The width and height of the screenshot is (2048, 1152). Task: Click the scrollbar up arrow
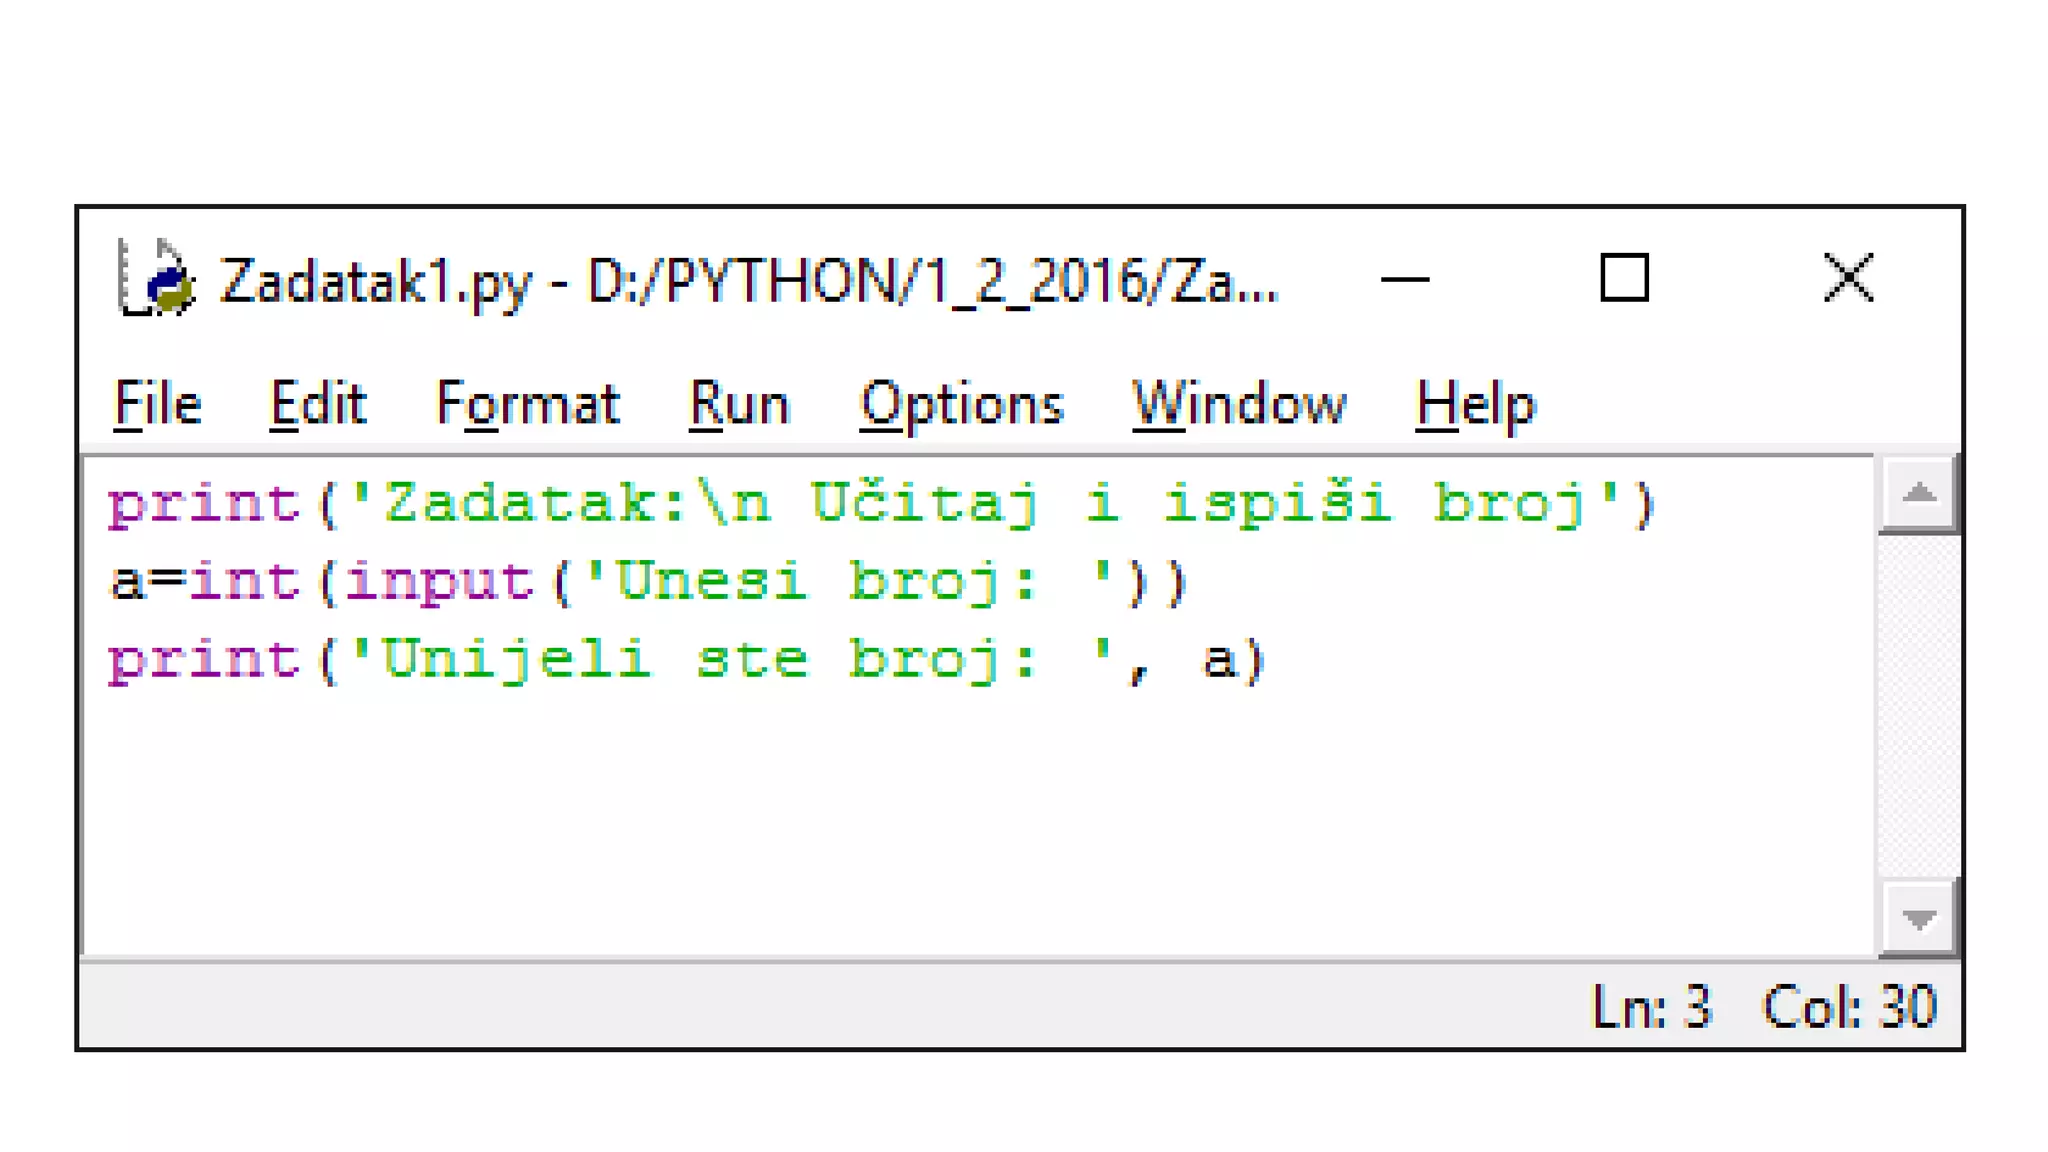coord(1918,494)
